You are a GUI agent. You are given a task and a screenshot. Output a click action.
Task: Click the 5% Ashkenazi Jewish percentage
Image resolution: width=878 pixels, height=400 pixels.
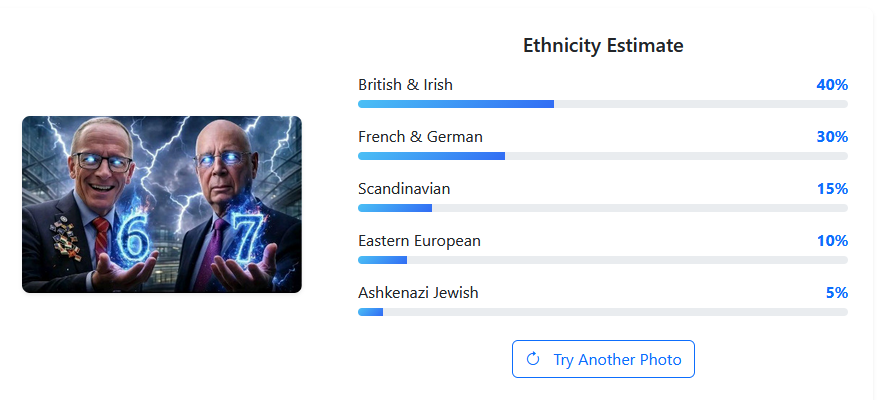coord(836,293)
